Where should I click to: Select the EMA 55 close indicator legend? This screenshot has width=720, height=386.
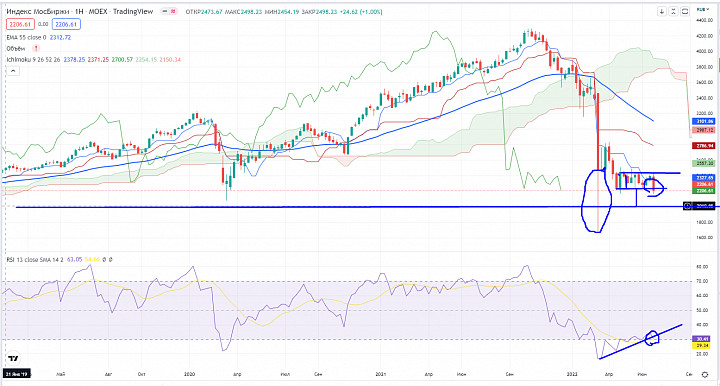click(26, 37)
